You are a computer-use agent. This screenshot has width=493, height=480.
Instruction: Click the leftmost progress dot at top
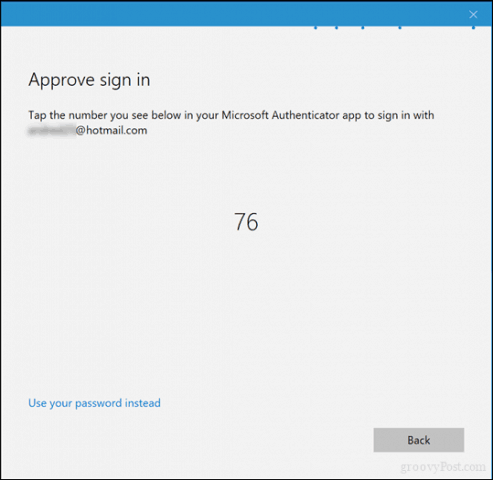click(315, 27)
